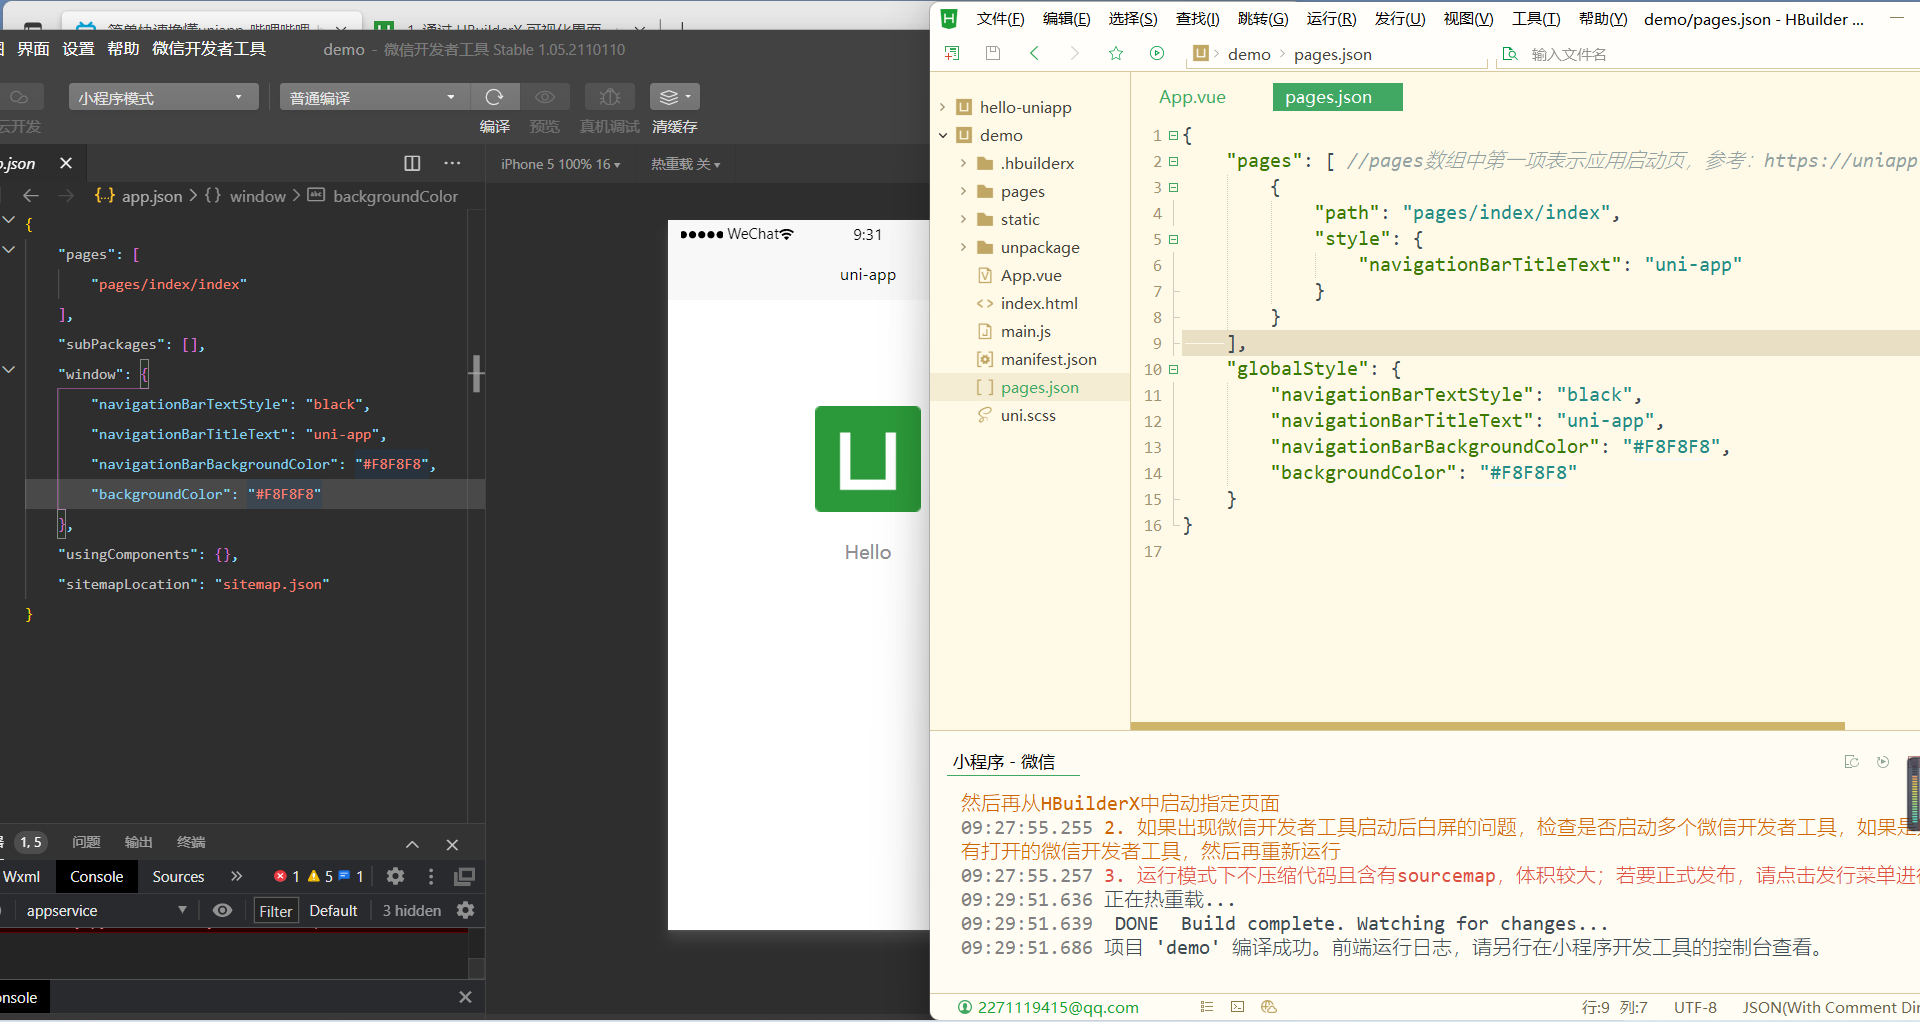Toggle the split editor view icon
Viewport: 1920px width, 1022px height.
point(412,163)
